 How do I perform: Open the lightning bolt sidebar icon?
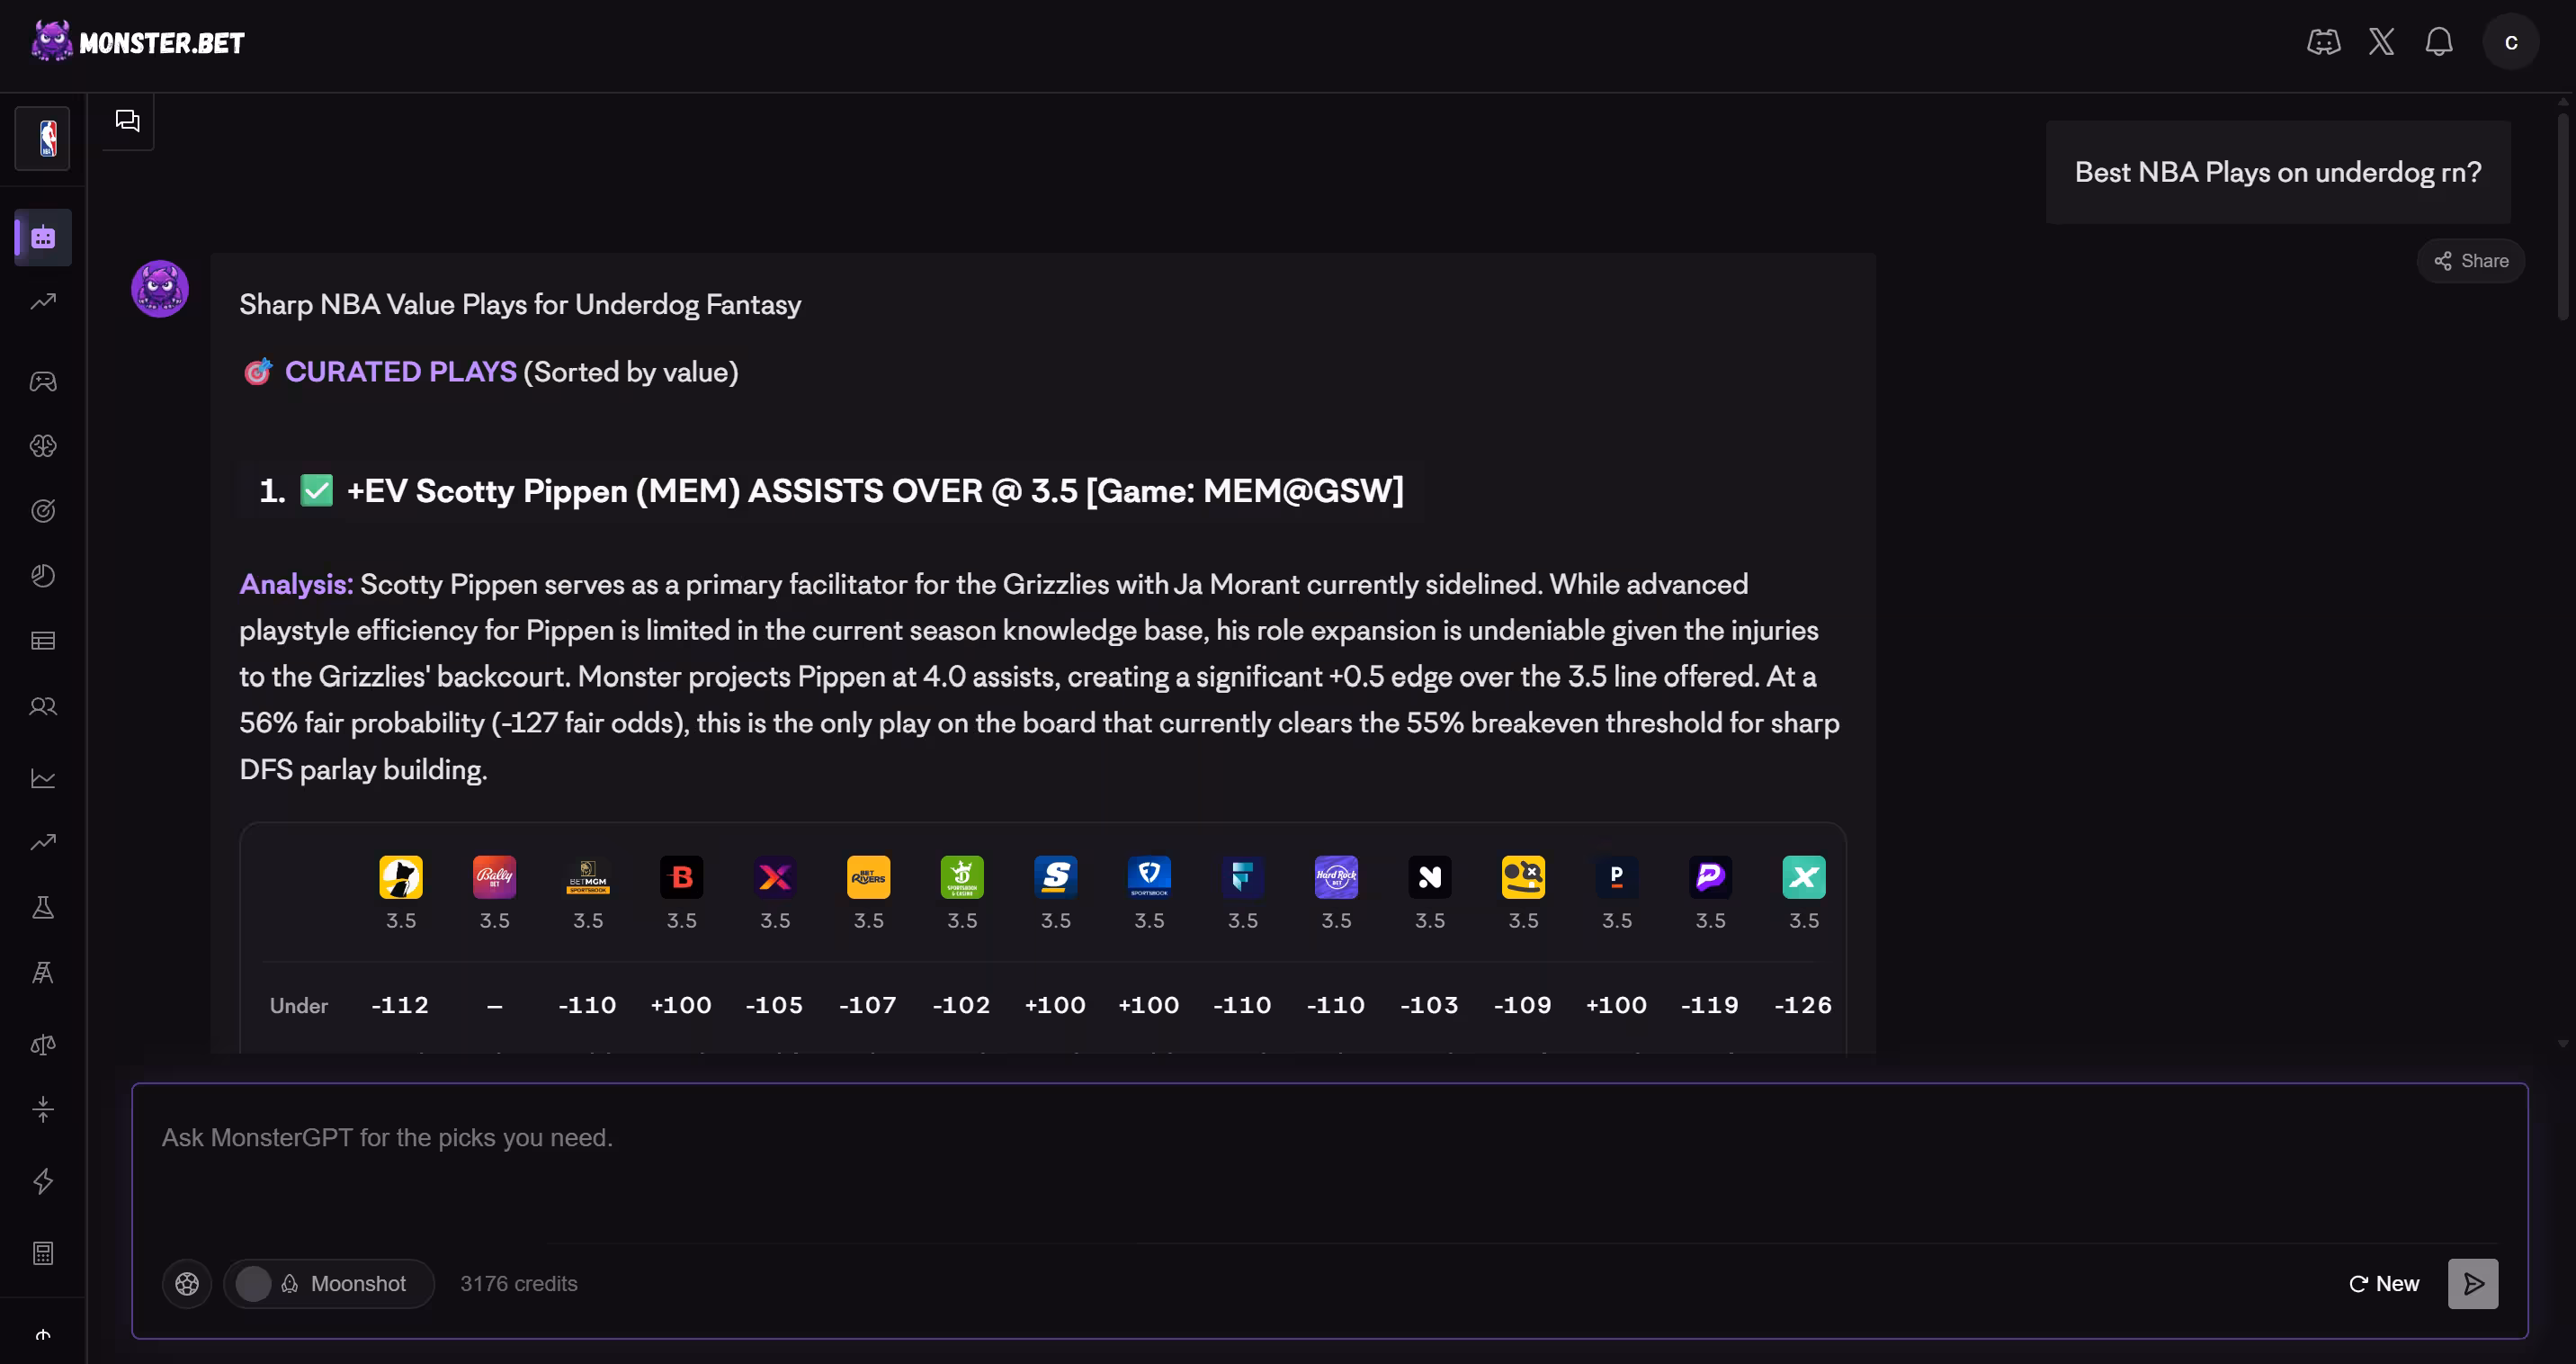pos(43,1181)
